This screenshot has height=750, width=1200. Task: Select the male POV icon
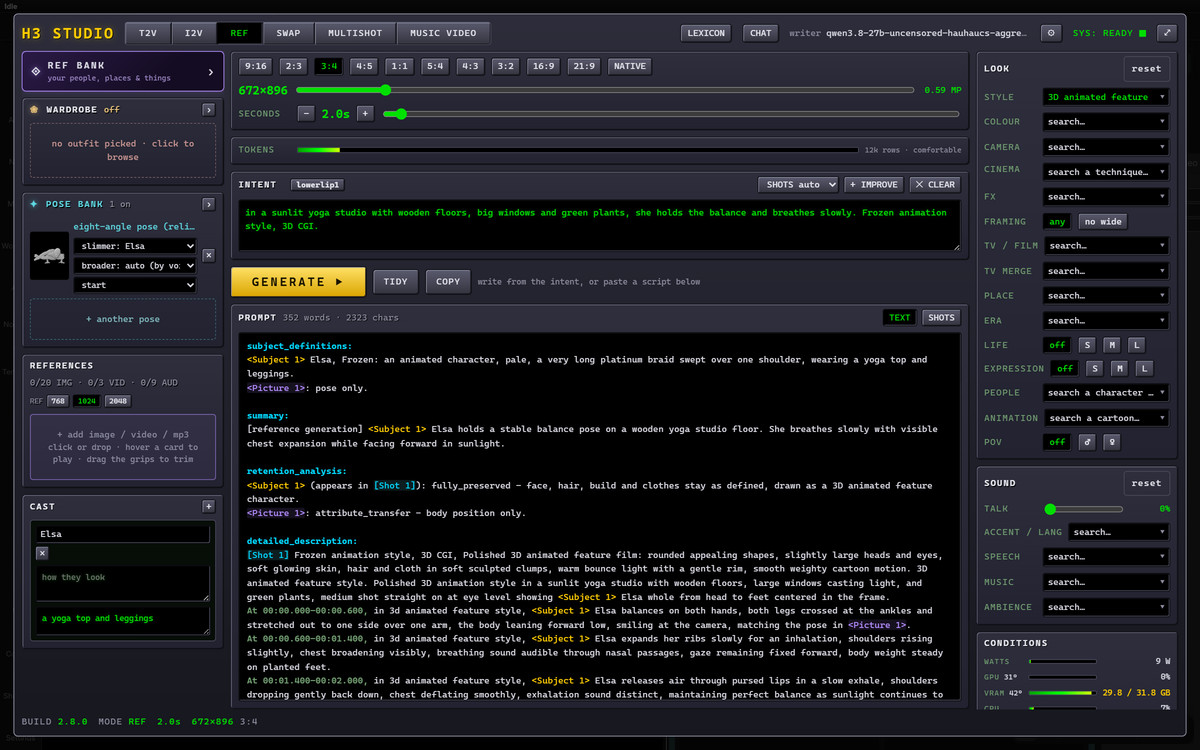1087,442
